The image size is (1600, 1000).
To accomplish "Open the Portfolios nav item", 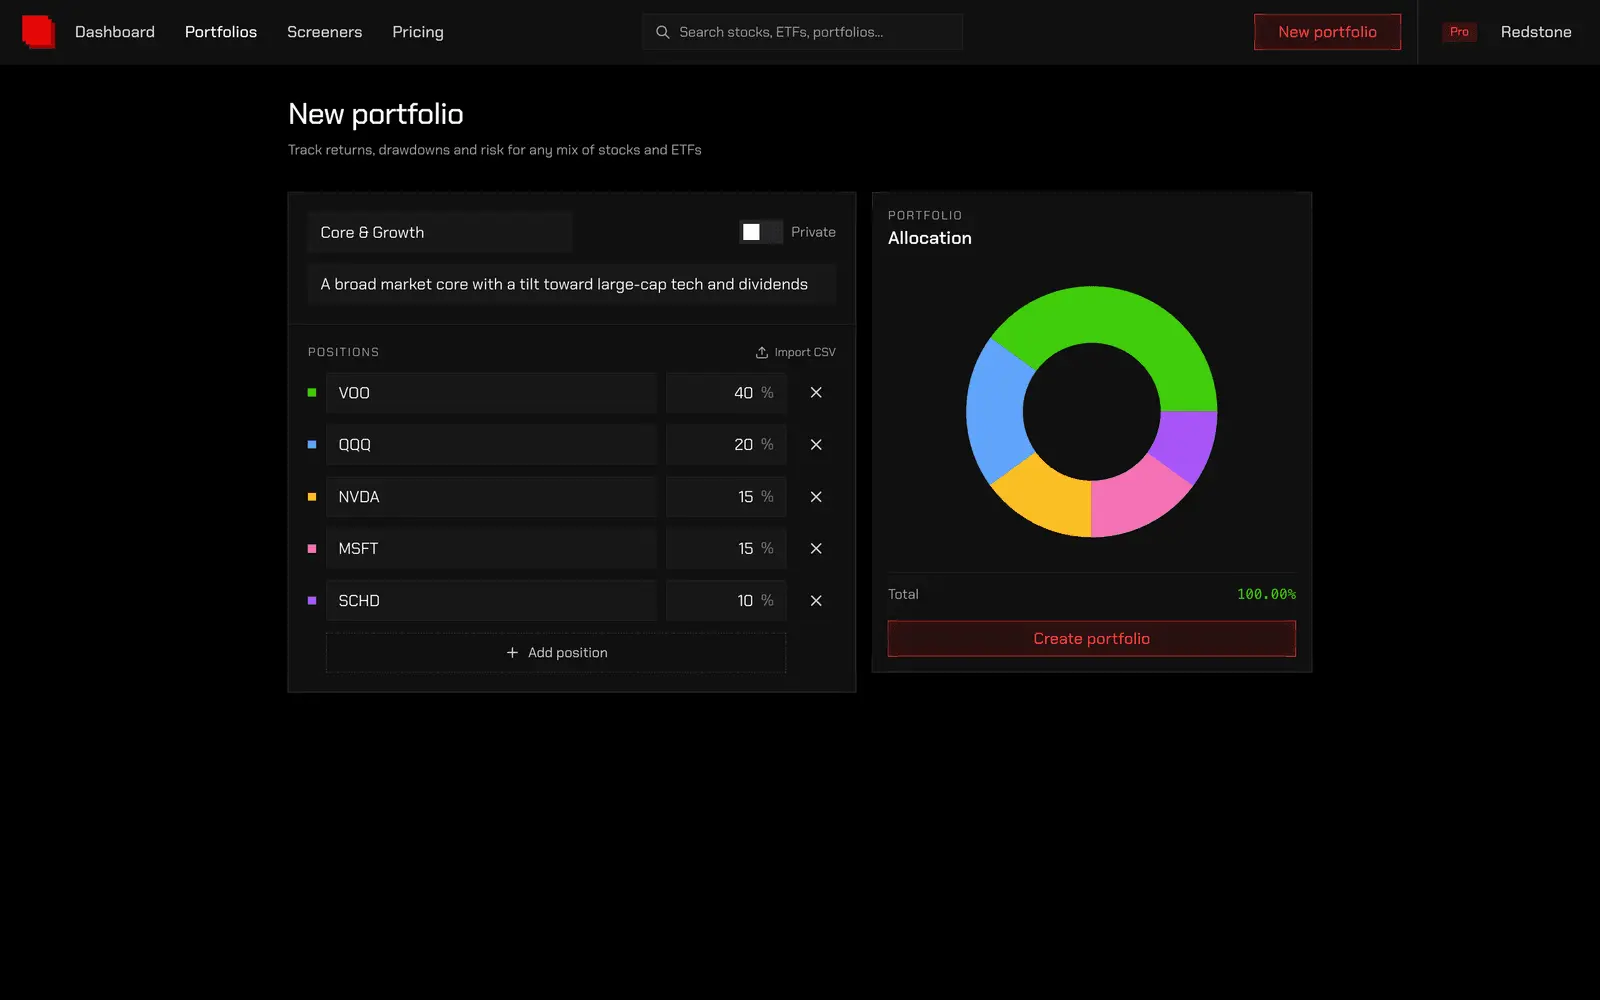I will coord(221,32).
